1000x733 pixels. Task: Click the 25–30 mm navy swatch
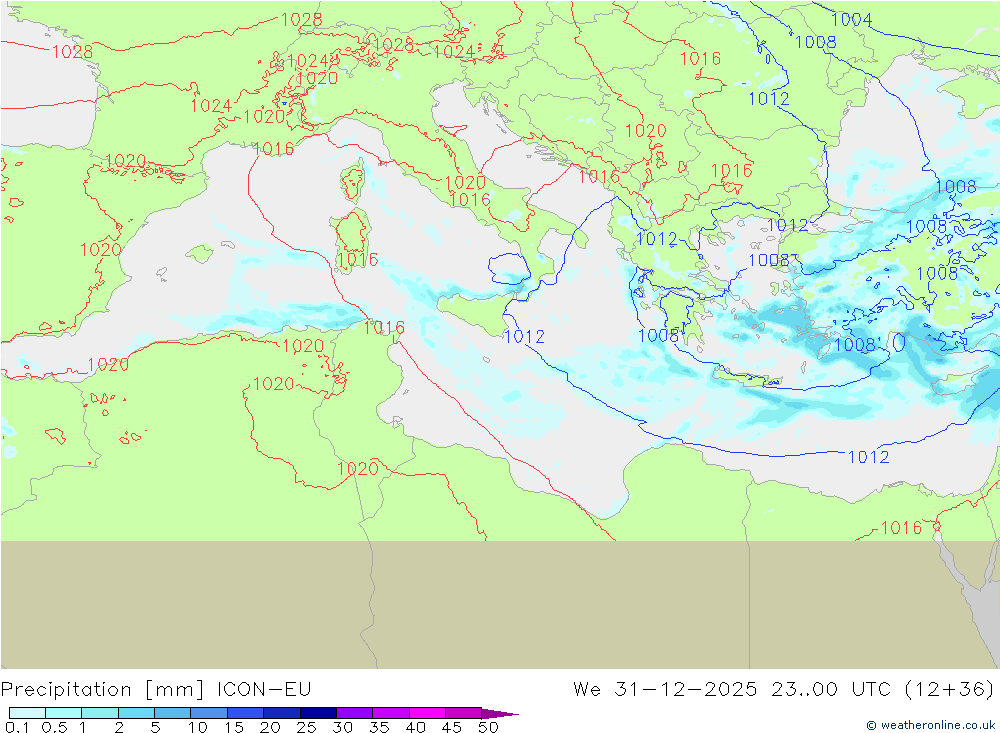point(318,713)
